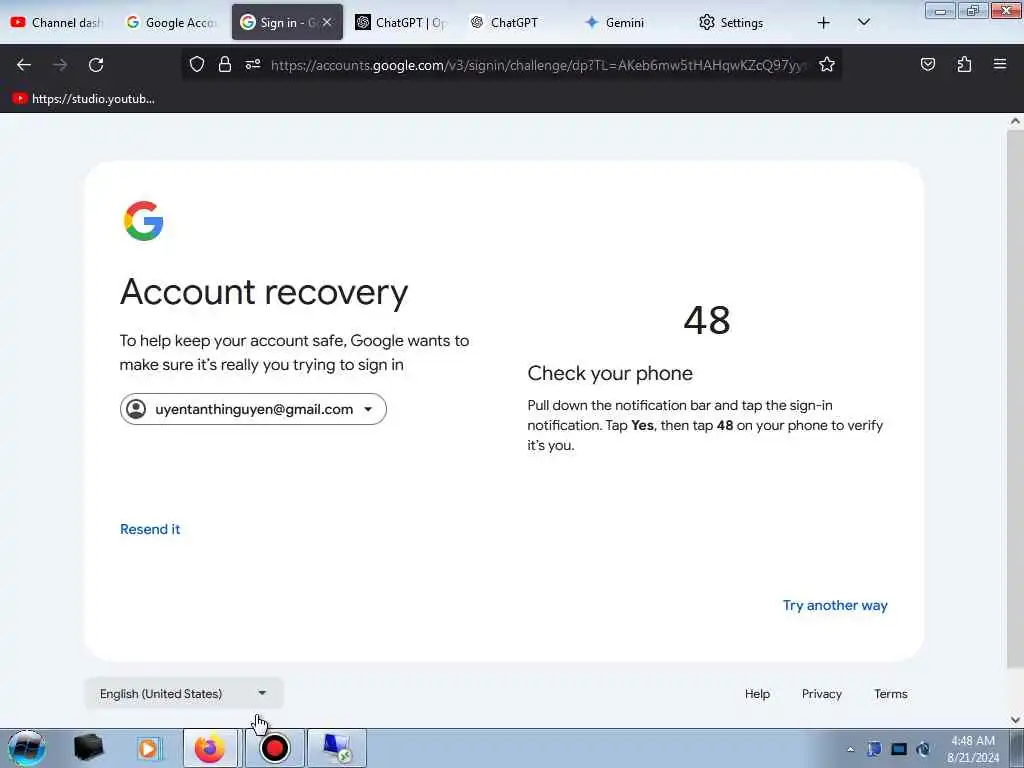Viewport: 1024px width, 768px height.
Task: Open a new tab with plus button
Action: click(824, 23)
